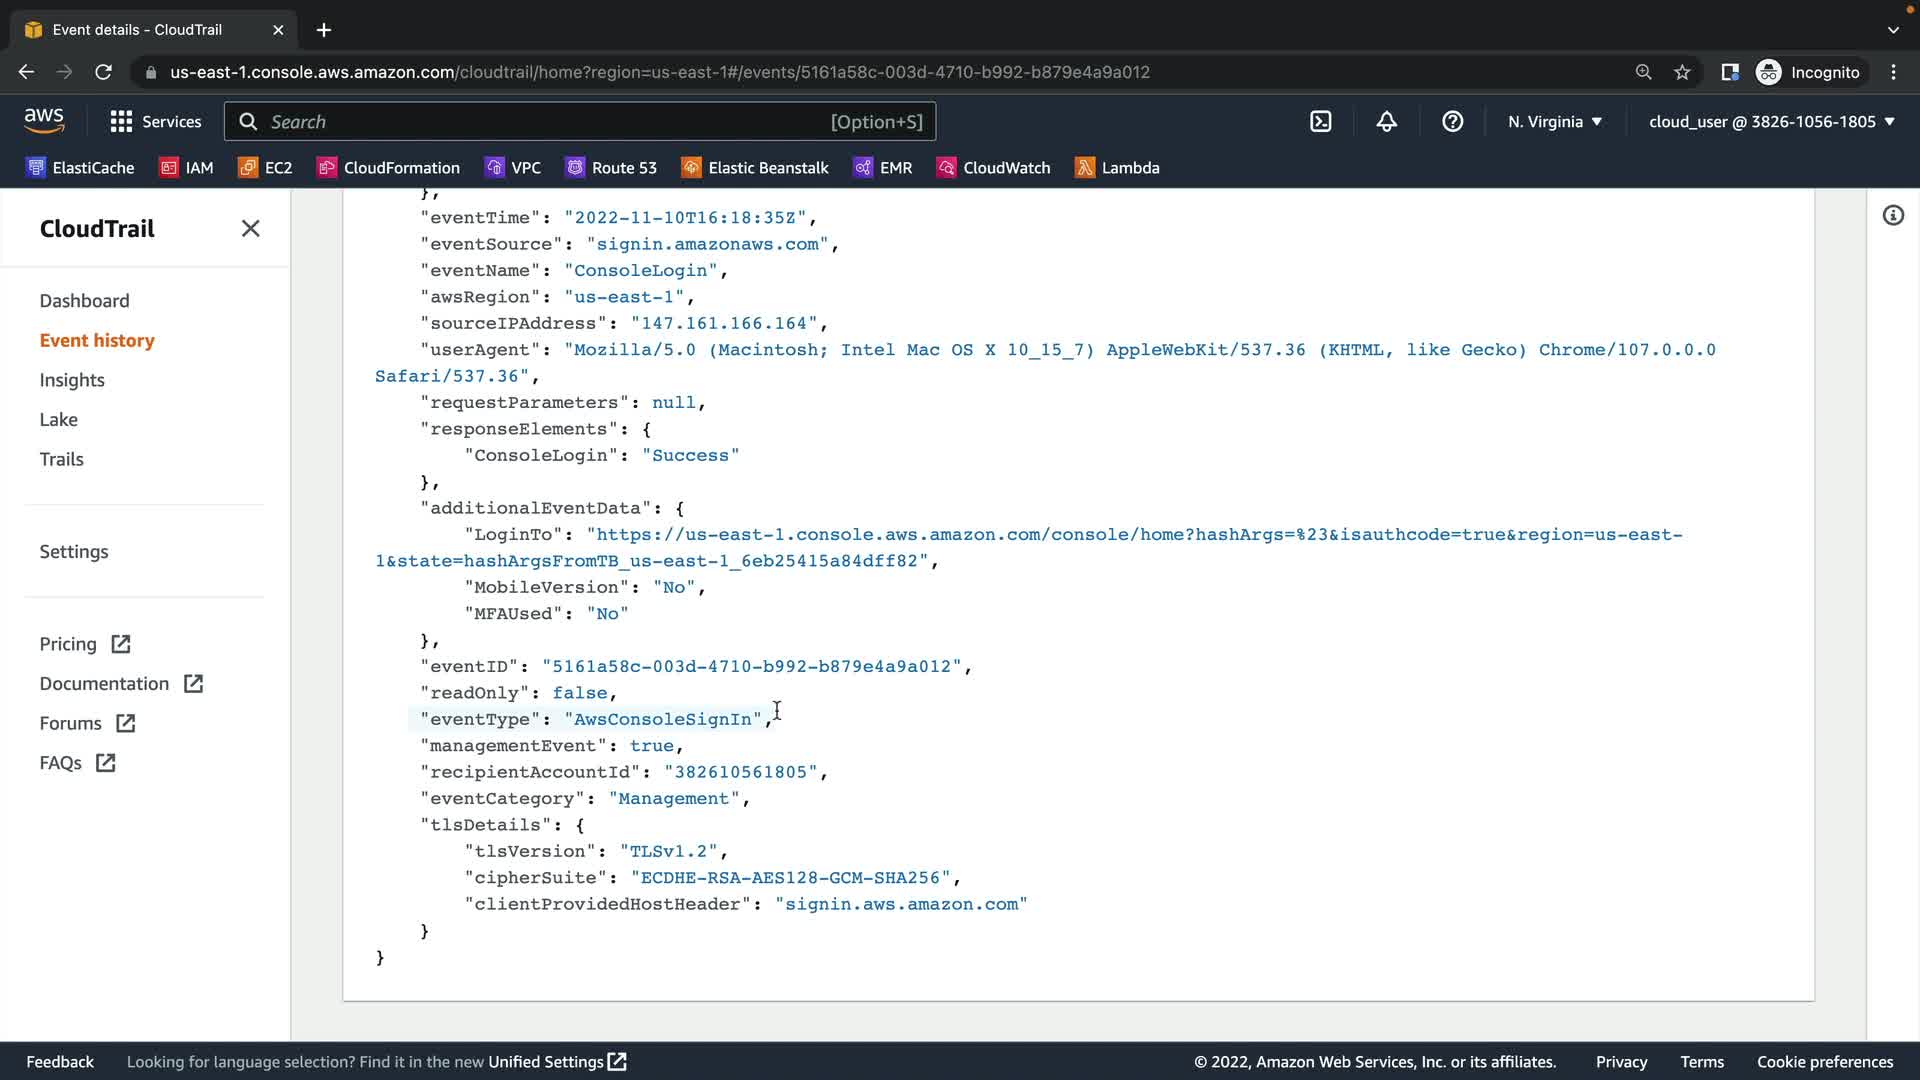This screenshot has height=1080, width=1920.
Task: Open the browser tab search chevron
Action: coord(1893,30)
